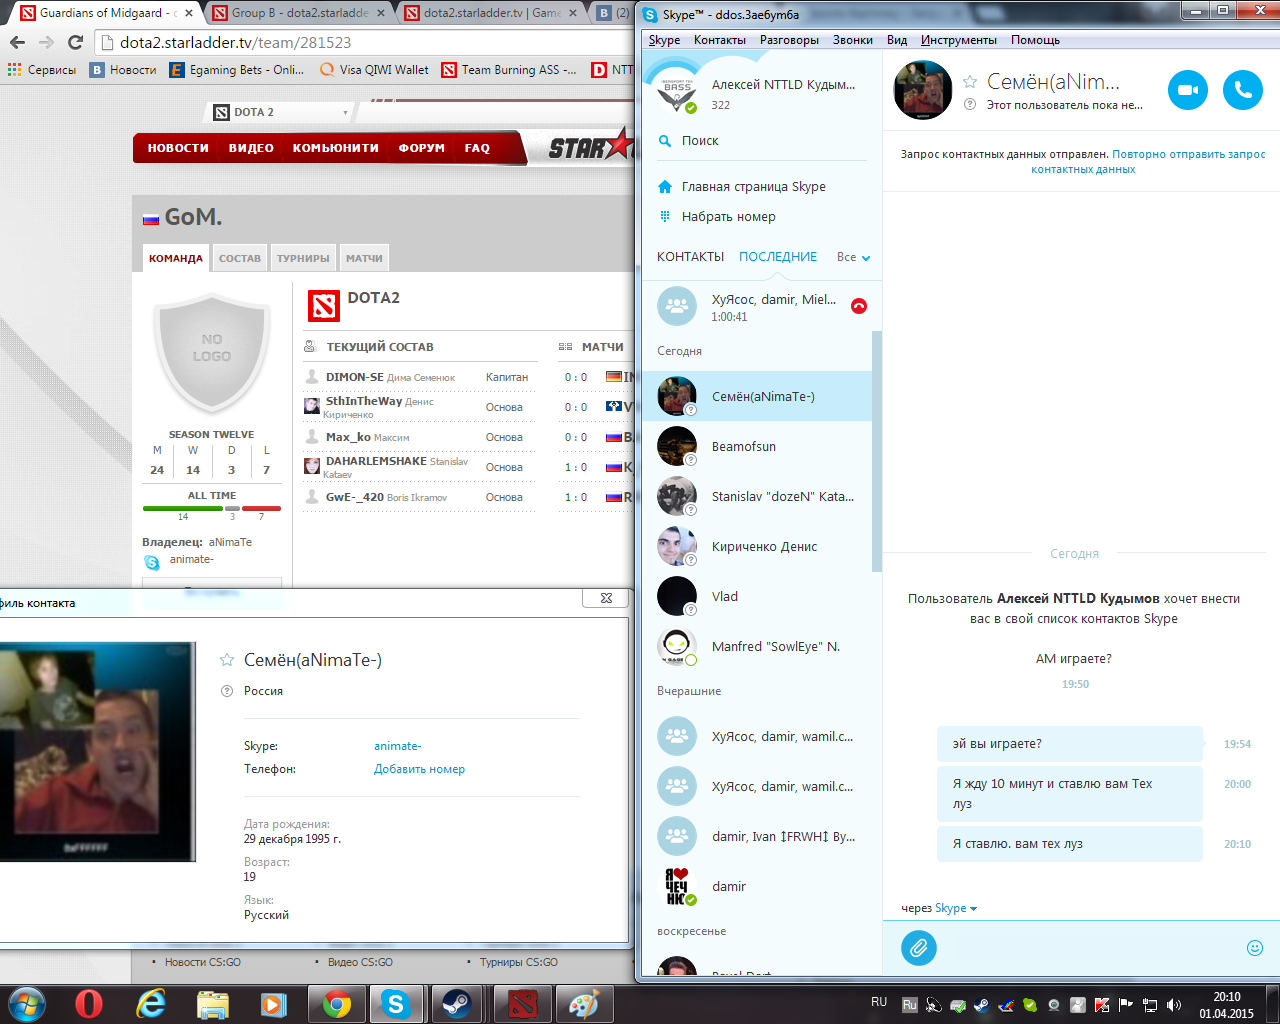The image size is (1280, 1024).
Task: Click the volume speaker tray icon
Action: [1174, 1005]
